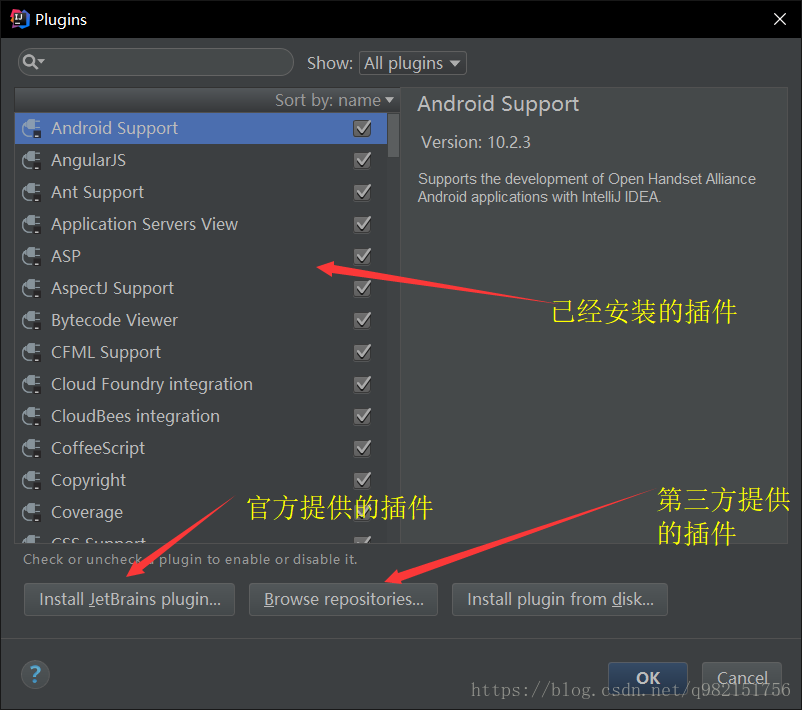This screenshot has width=802, height=710.
Task: Select the Cloud Foundry integration name
Action: 152,384
